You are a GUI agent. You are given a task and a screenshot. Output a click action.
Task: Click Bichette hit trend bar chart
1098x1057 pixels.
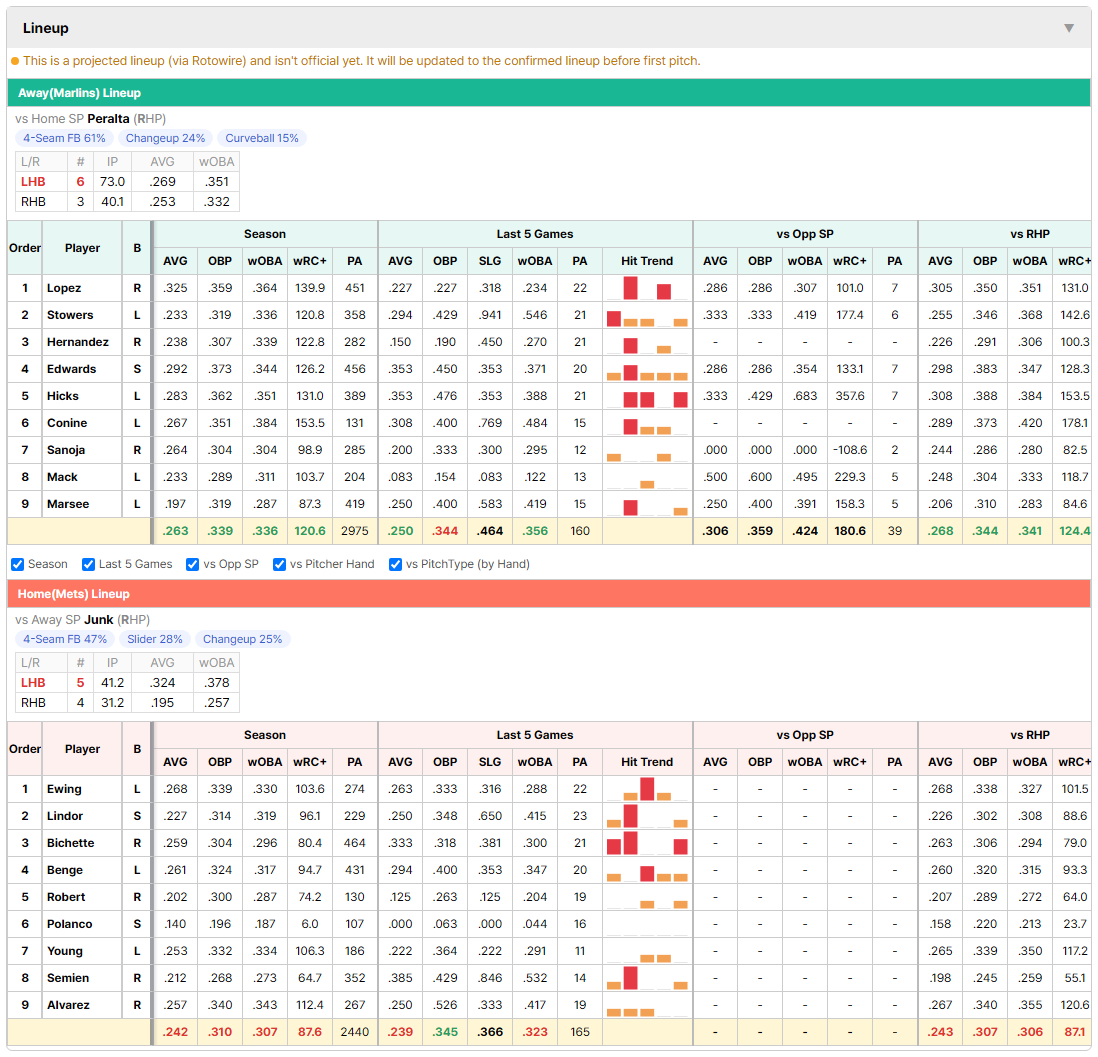point(647,843)
